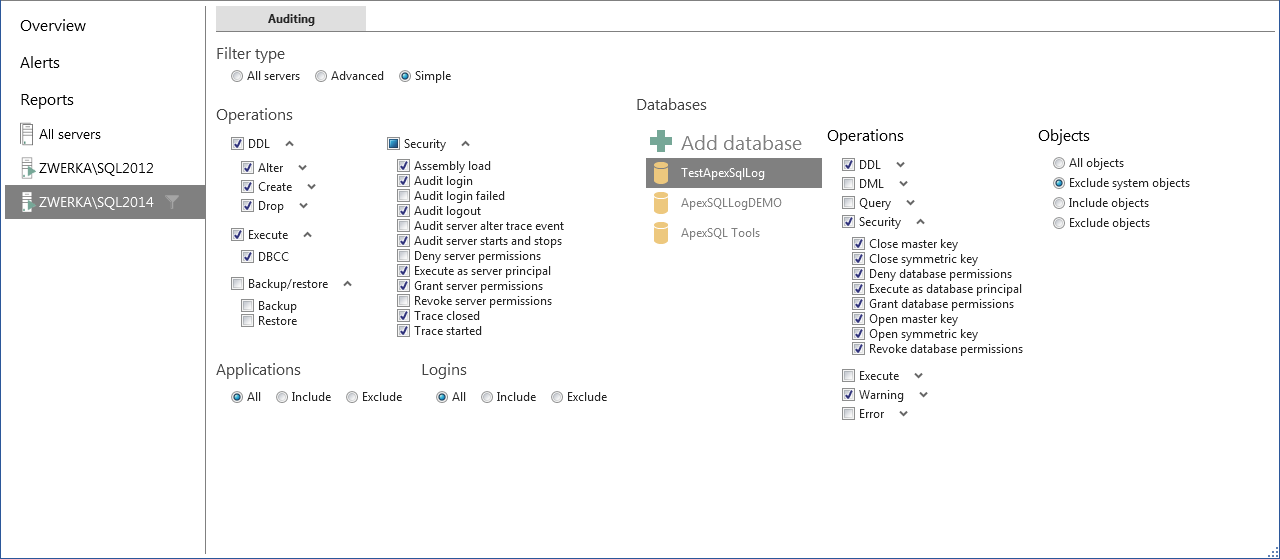Click the ApexSQL Tools database icon
1280x559 pixels.
point(660,233)
